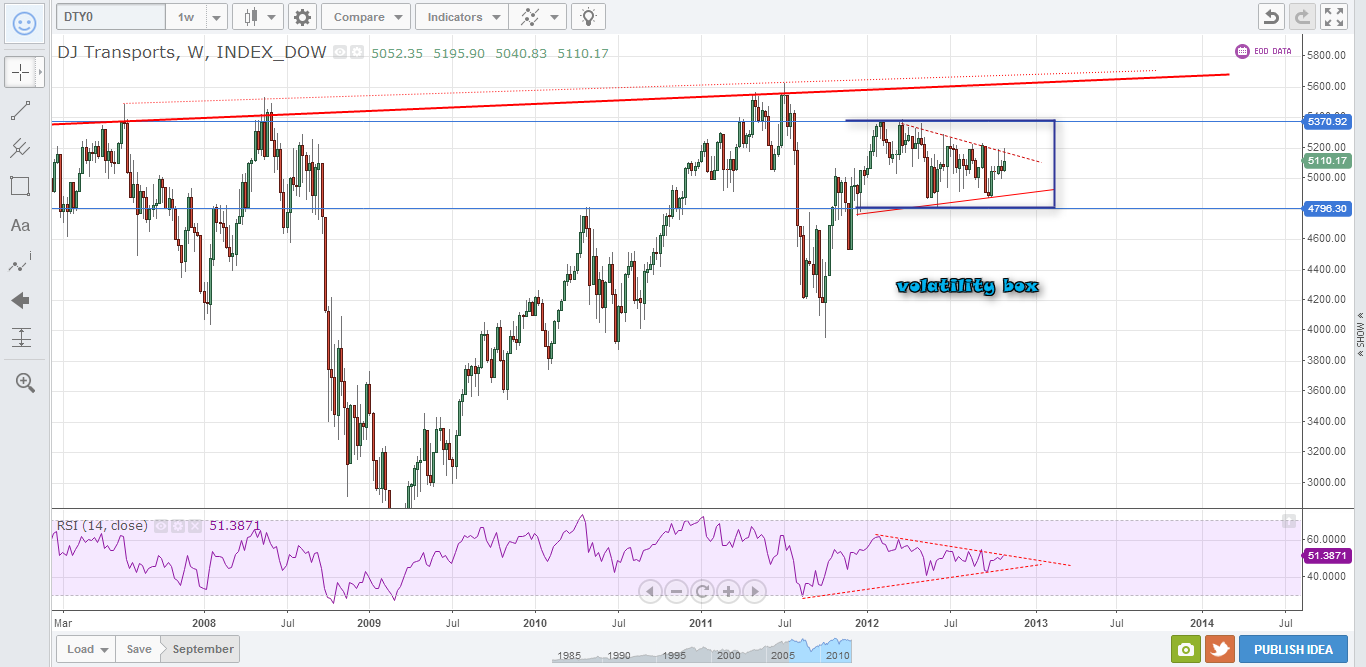
Task: Select the left arrow marker tool
Action: click(x=20, y=301)
